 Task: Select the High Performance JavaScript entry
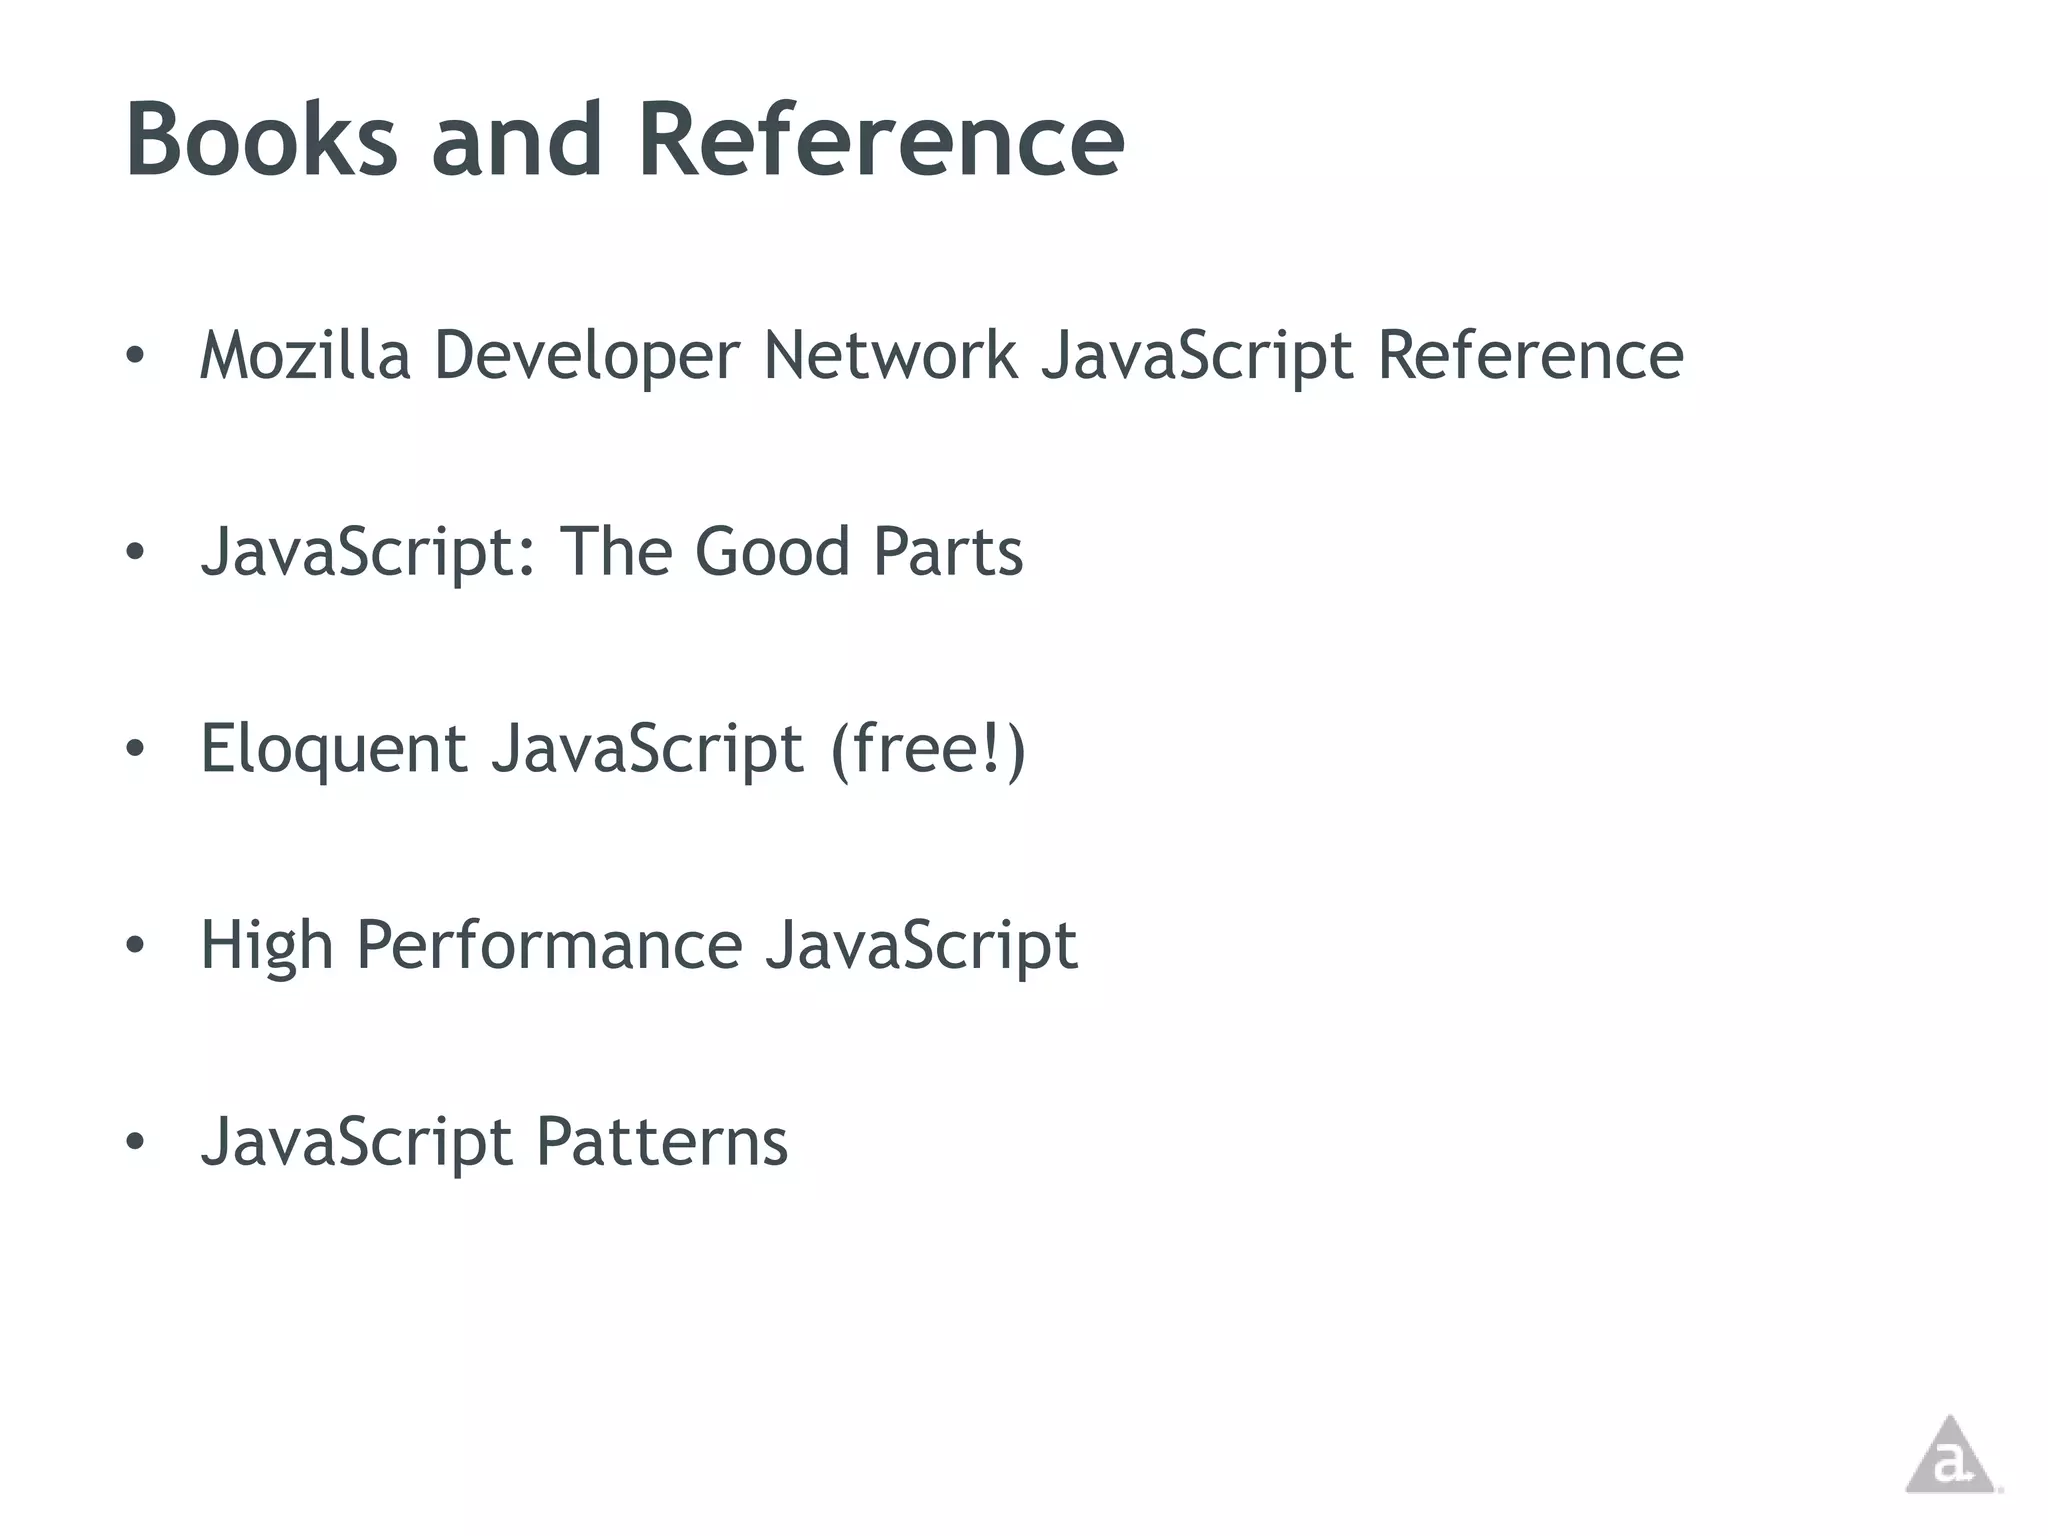638,945
